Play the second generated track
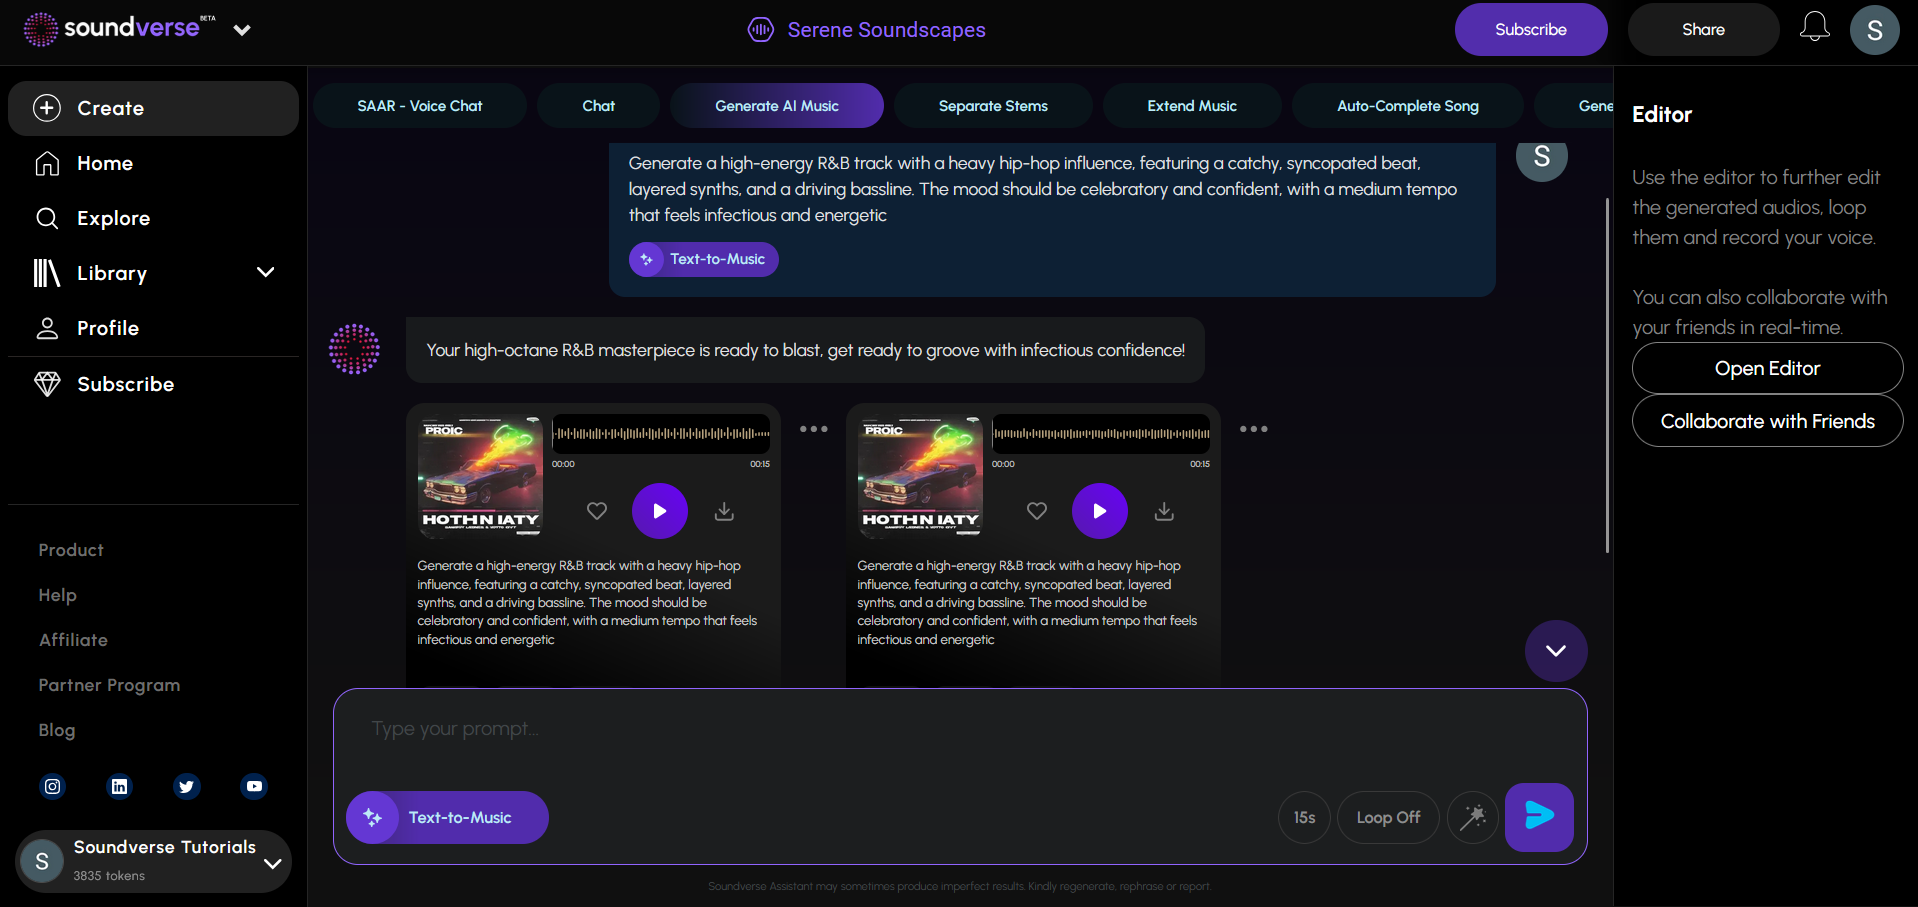 (x=1100, y=511)
